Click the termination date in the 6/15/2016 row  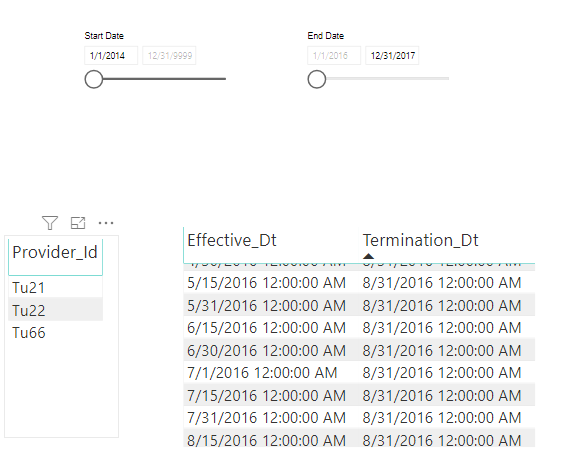click(442, 328)
